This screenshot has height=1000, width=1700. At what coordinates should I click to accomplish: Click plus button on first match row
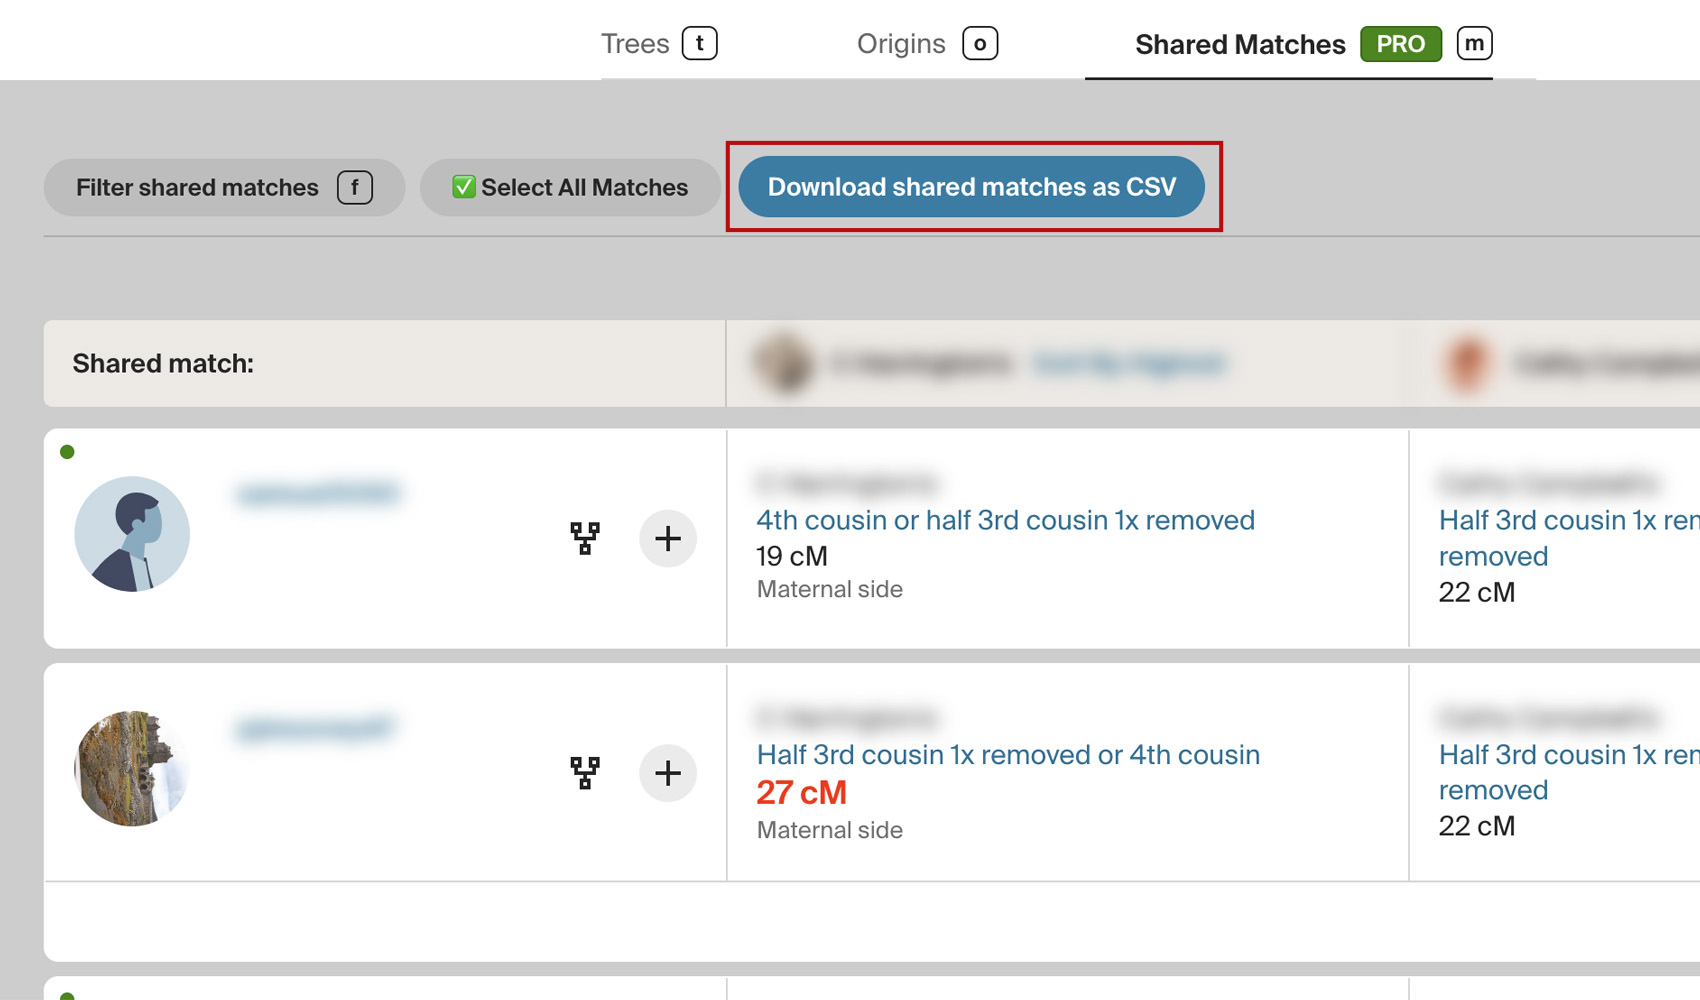click(x=668, y=538)
